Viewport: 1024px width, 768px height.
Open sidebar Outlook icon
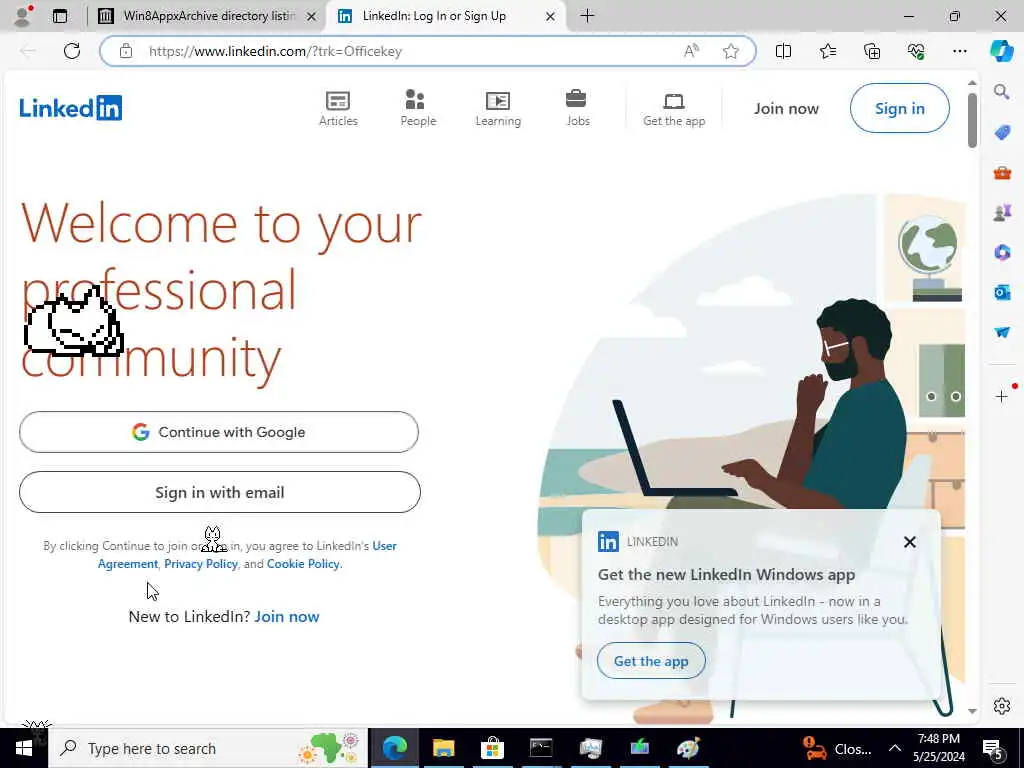pyautogui.click(x=1002, y=292)
